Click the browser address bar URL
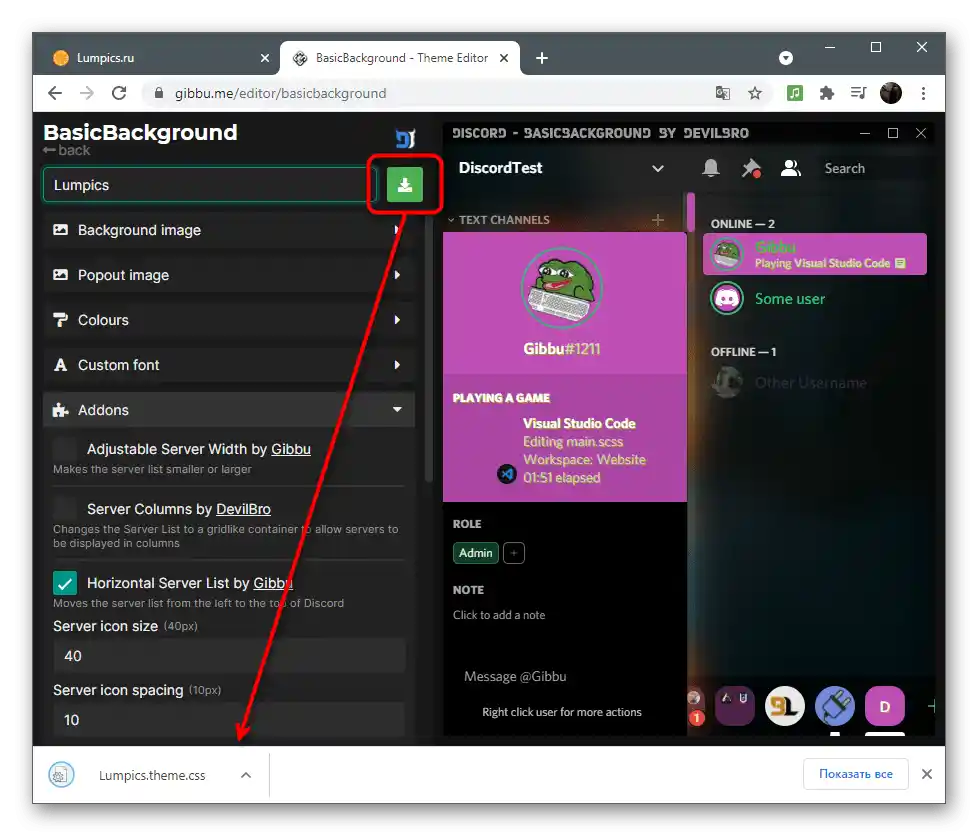The width and height of the screenshot is (978, 836). (280, 93)
